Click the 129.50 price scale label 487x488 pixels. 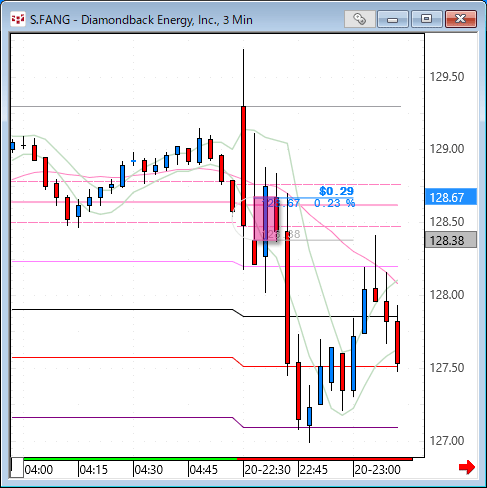(447, 77)
